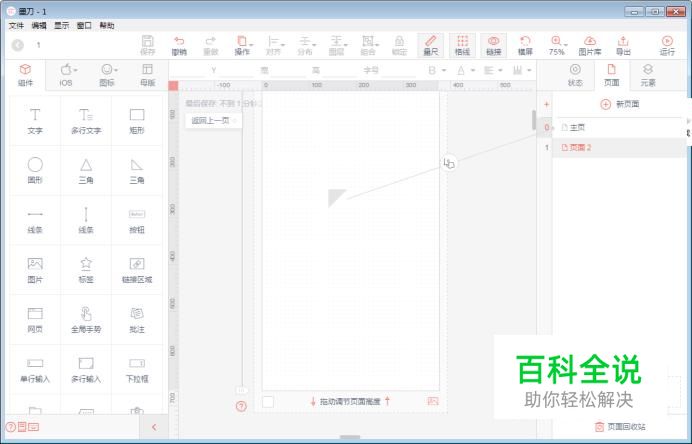
Task: Expand the 对齐 align dropdown
Action: point(274,45)
